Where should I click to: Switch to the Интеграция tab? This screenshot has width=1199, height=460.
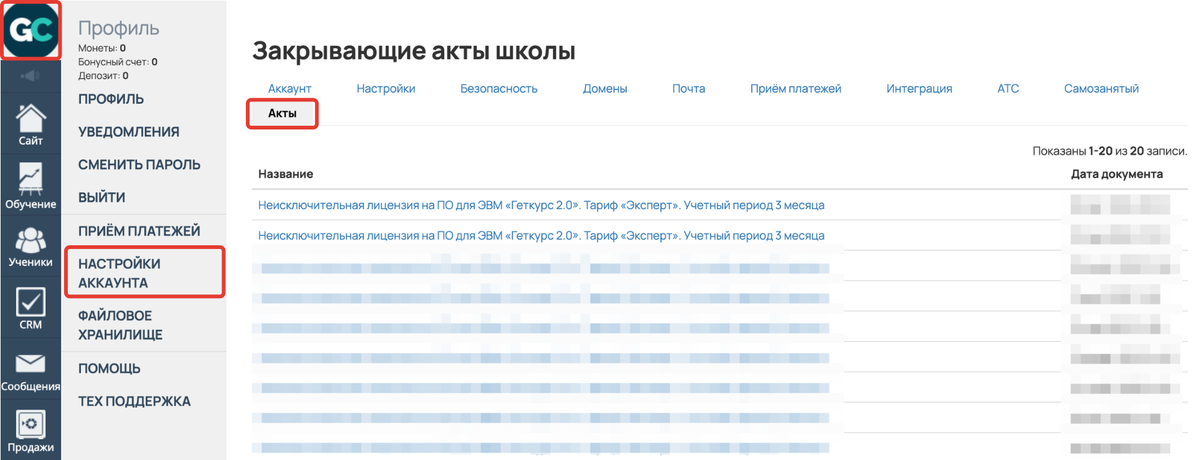[x=919, y=89]
